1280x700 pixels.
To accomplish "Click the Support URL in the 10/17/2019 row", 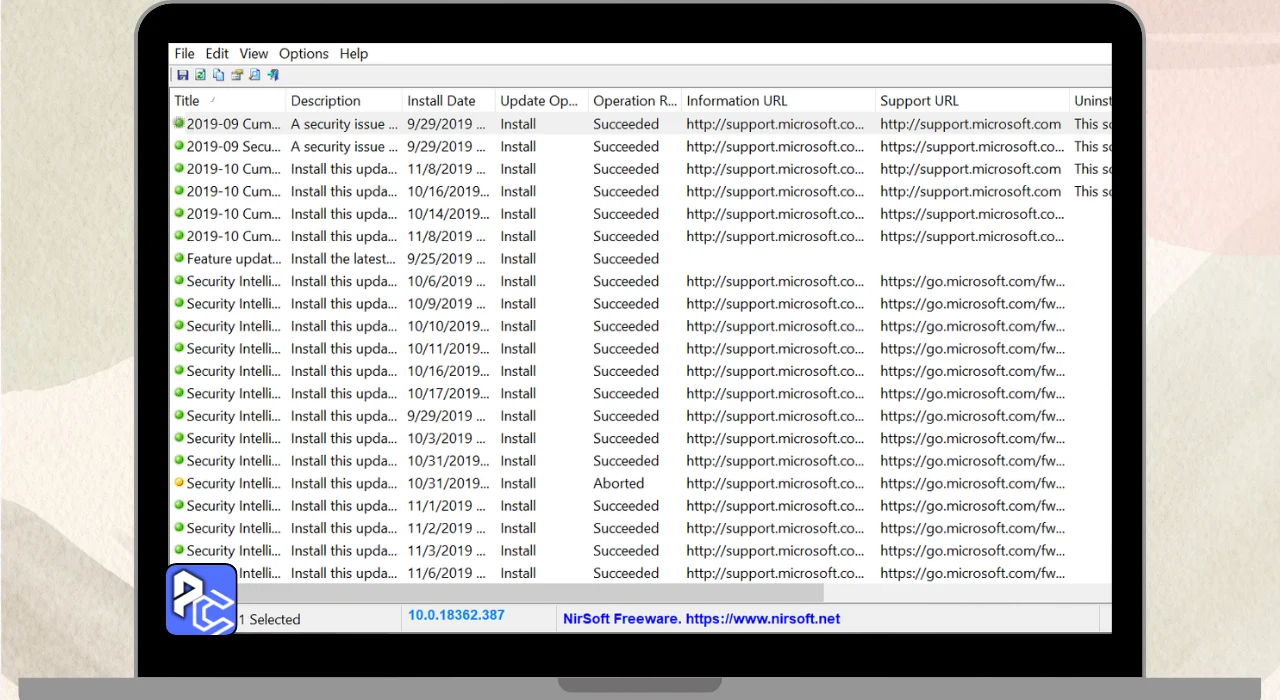I will pyautogui.click(x=972, y=394).
